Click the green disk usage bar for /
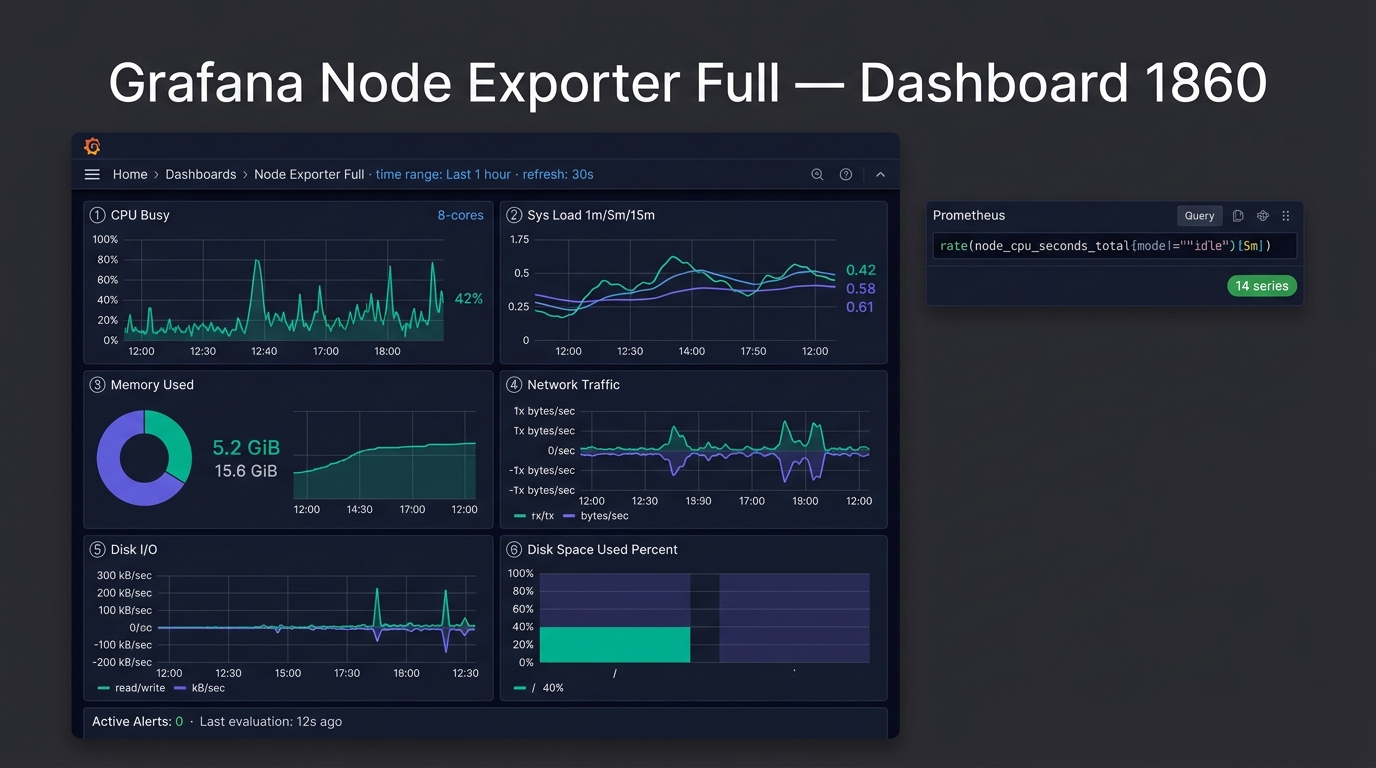The height and width of the screenshot is (768, 1376). (615, 644)
